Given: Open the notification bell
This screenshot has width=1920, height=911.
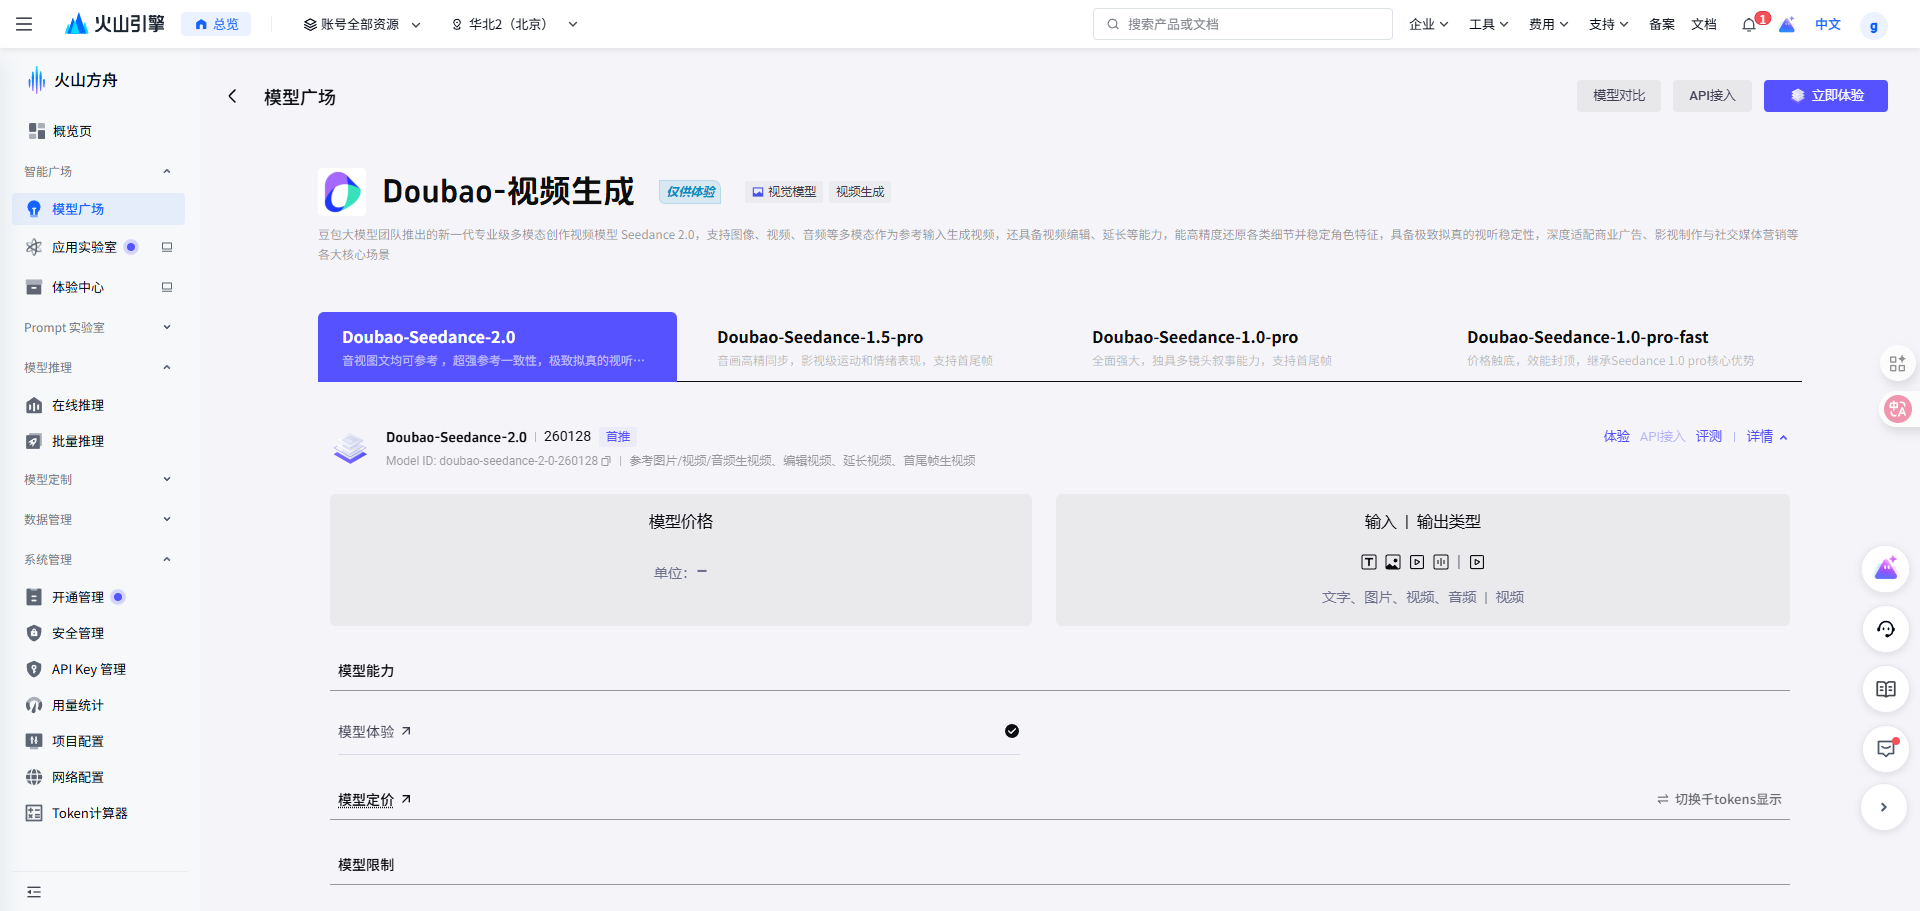Looking at the screenshot, I should 1749,25.
